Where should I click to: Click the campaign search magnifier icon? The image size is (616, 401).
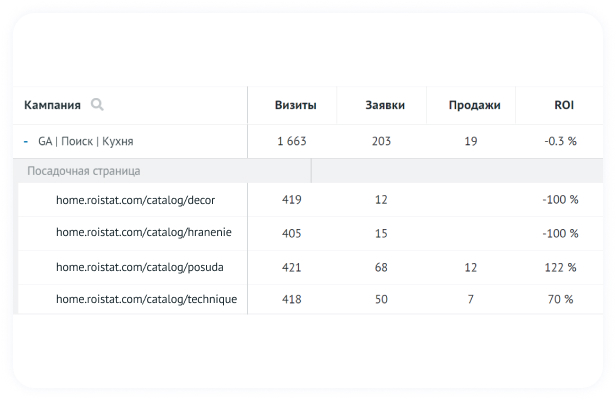click(97, 104)
